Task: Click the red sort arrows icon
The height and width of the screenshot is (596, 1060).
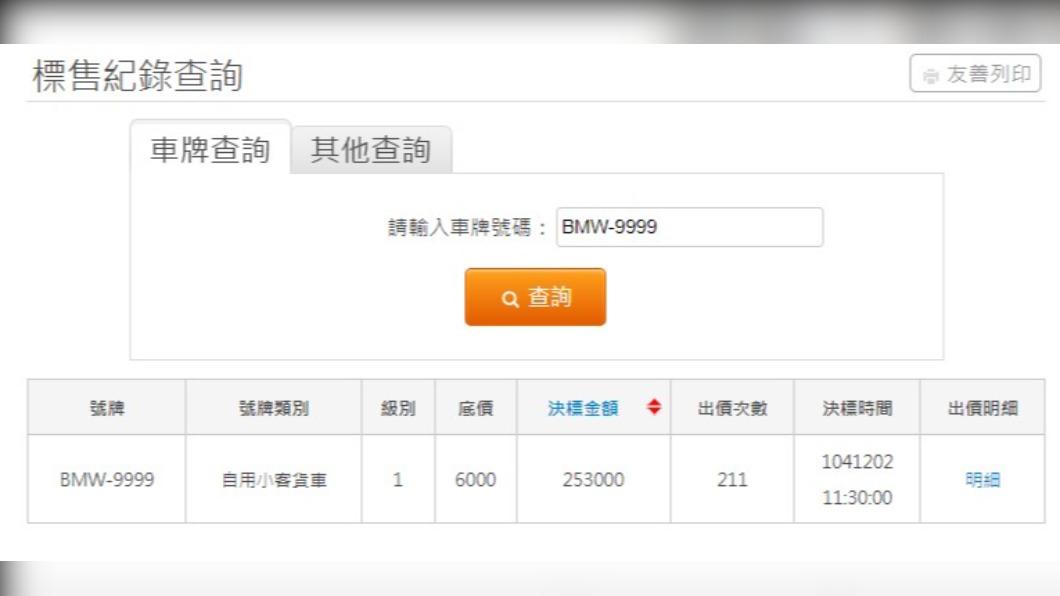Action: click(x=654, y=407)
